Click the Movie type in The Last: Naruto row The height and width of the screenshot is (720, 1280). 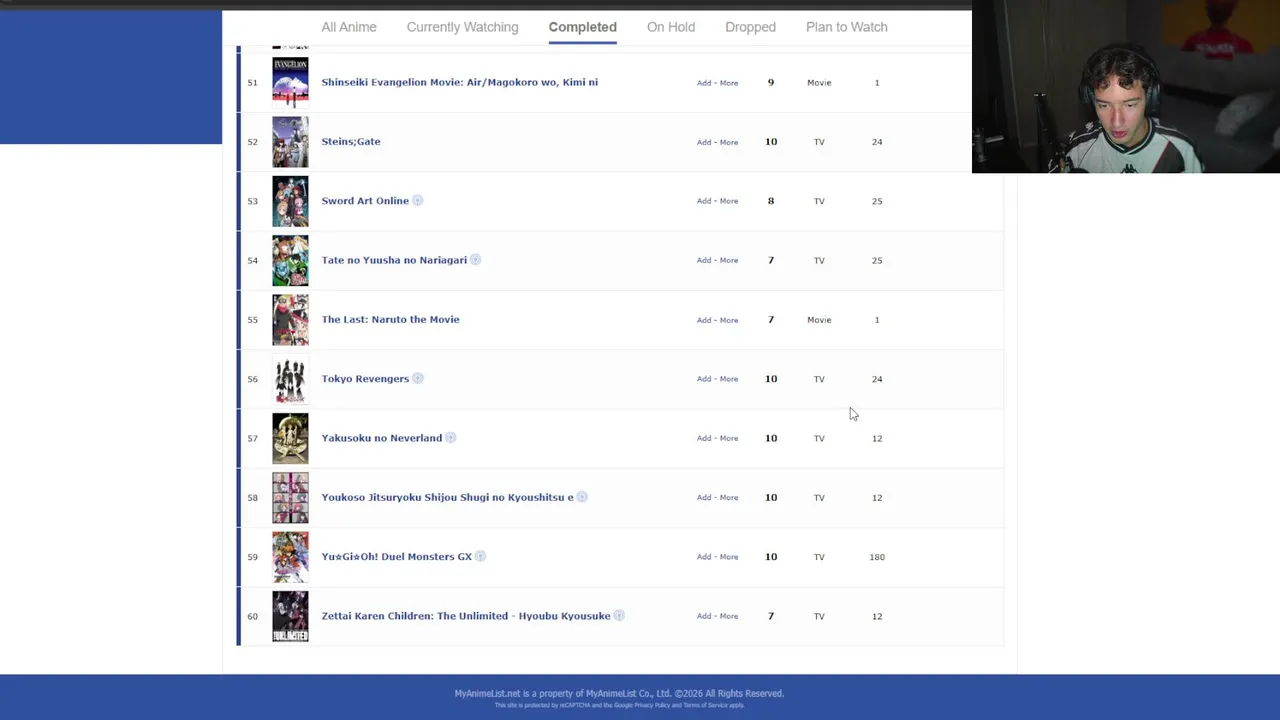click(819, 320)
